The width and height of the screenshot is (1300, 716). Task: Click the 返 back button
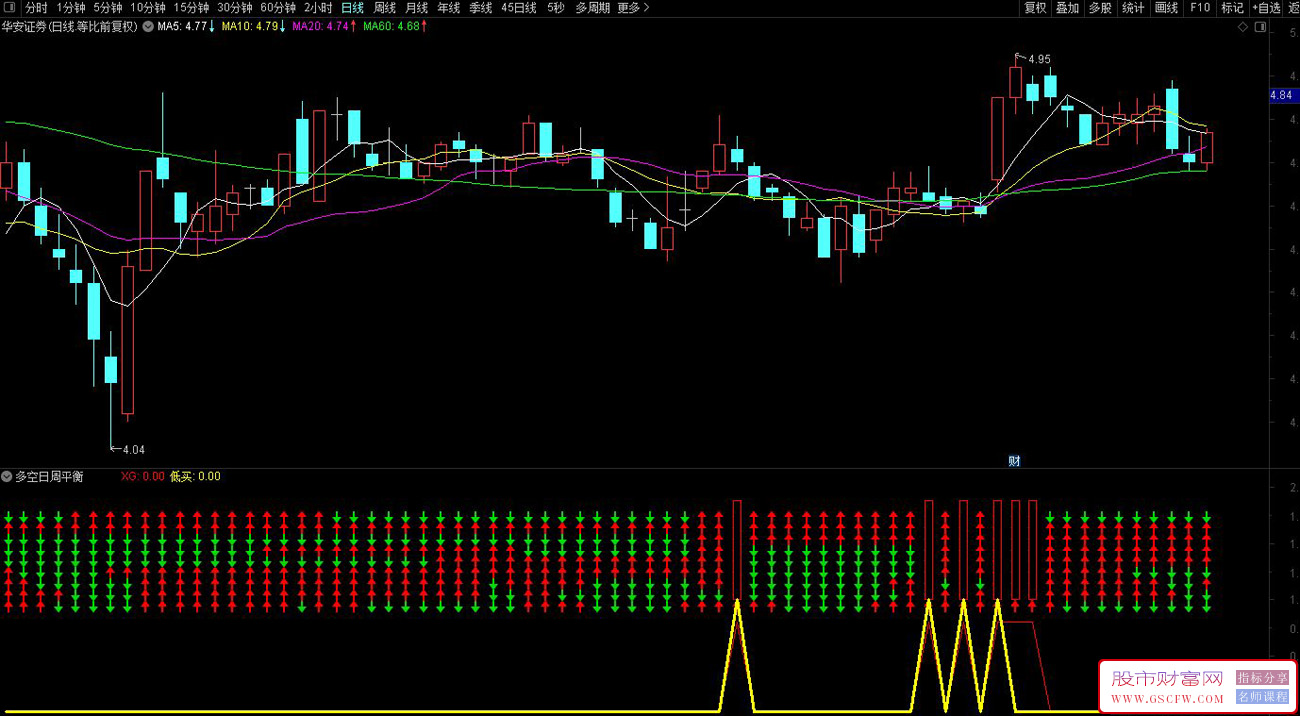coord(1294,8)
